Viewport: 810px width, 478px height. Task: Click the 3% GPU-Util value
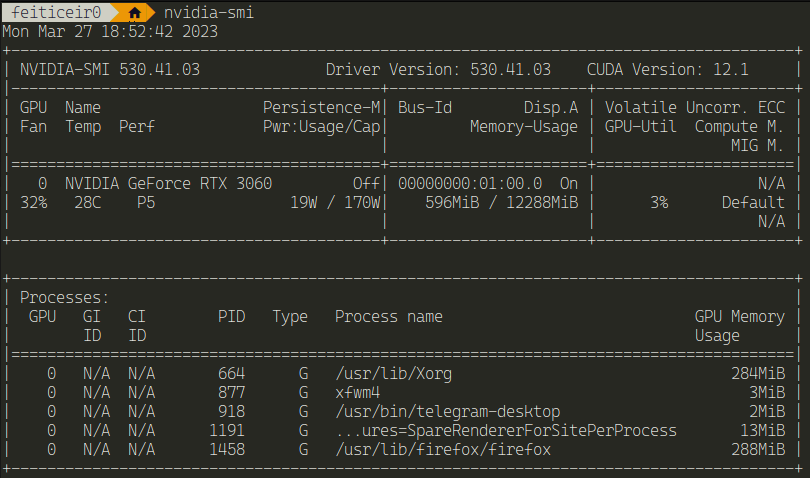[657, 203]
